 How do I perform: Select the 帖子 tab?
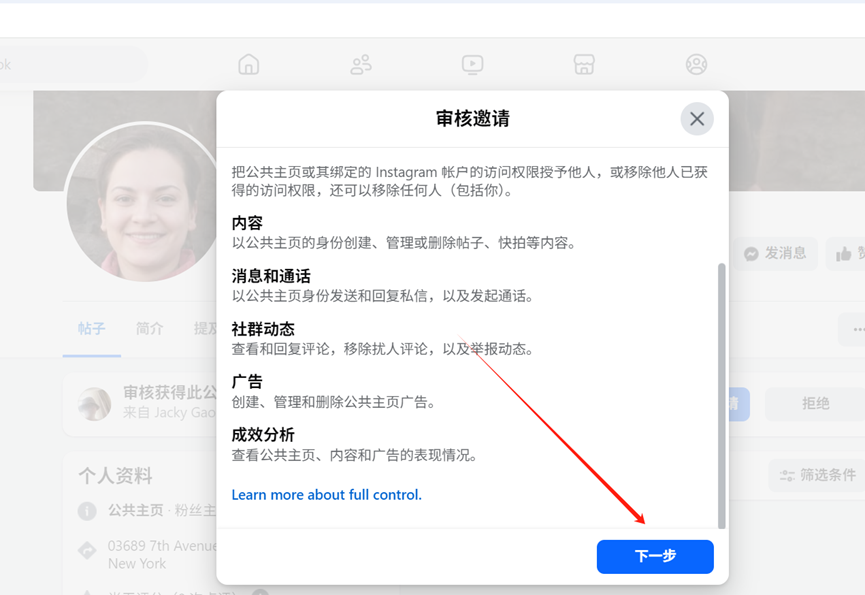pos(92,328)
